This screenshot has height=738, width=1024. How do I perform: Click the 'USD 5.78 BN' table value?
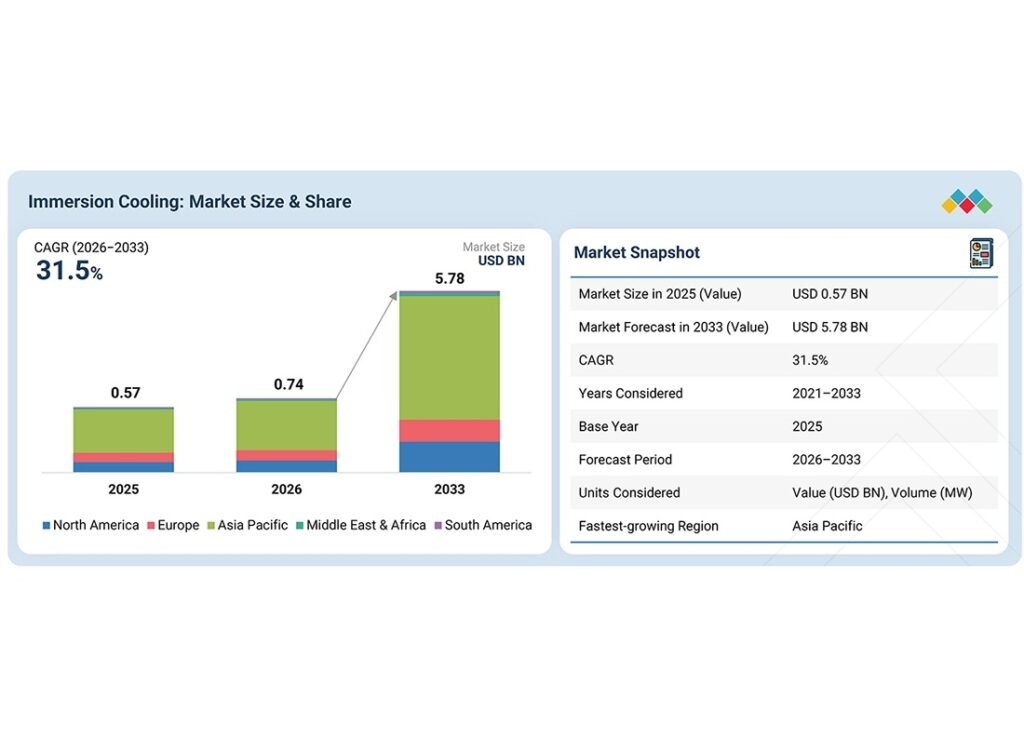(830, 327)
